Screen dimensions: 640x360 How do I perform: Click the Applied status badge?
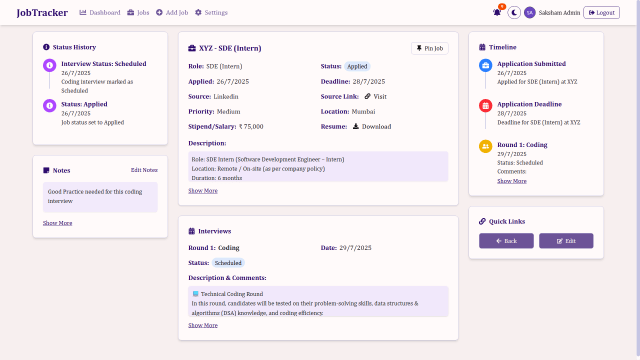357,66
